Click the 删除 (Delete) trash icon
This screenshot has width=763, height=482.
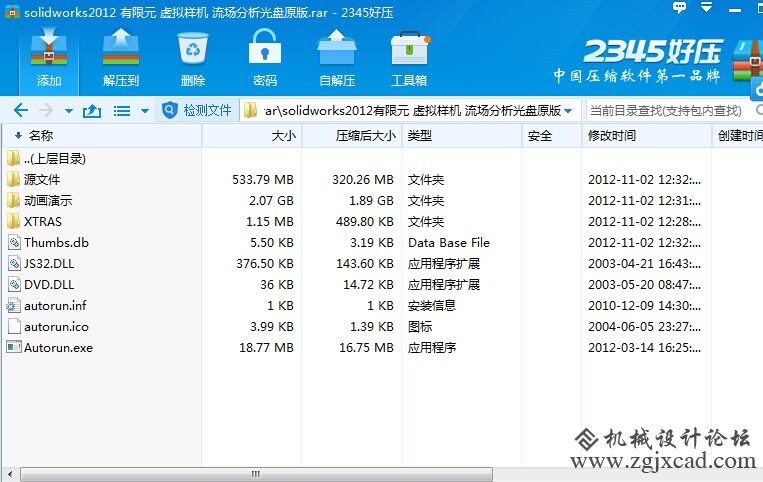[x=193, y=57]
